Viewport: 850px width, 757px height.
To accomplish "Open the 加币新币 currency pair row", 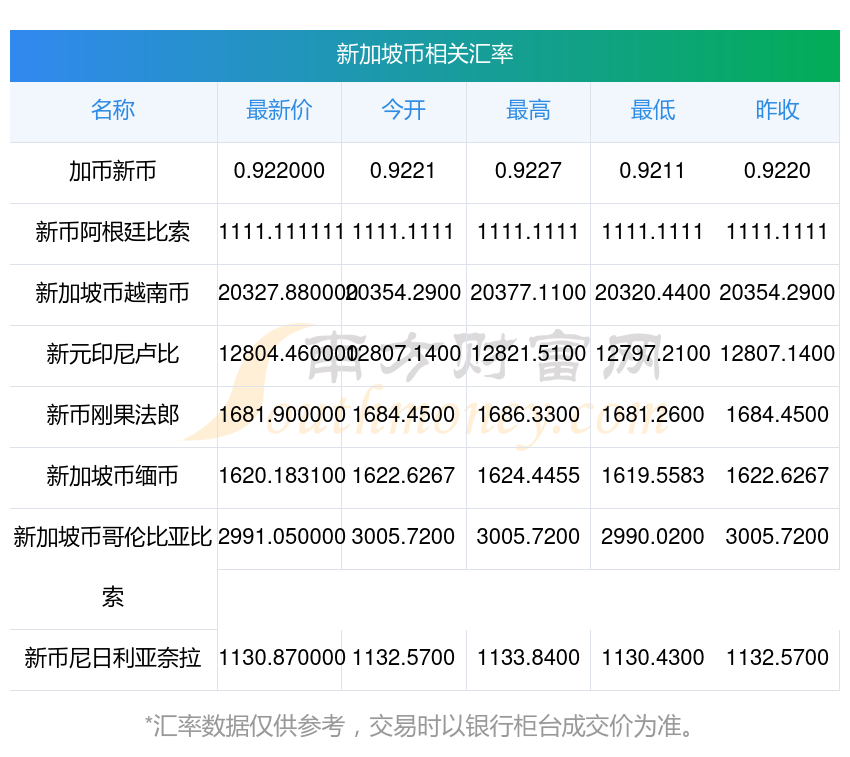I will (113, 171).
